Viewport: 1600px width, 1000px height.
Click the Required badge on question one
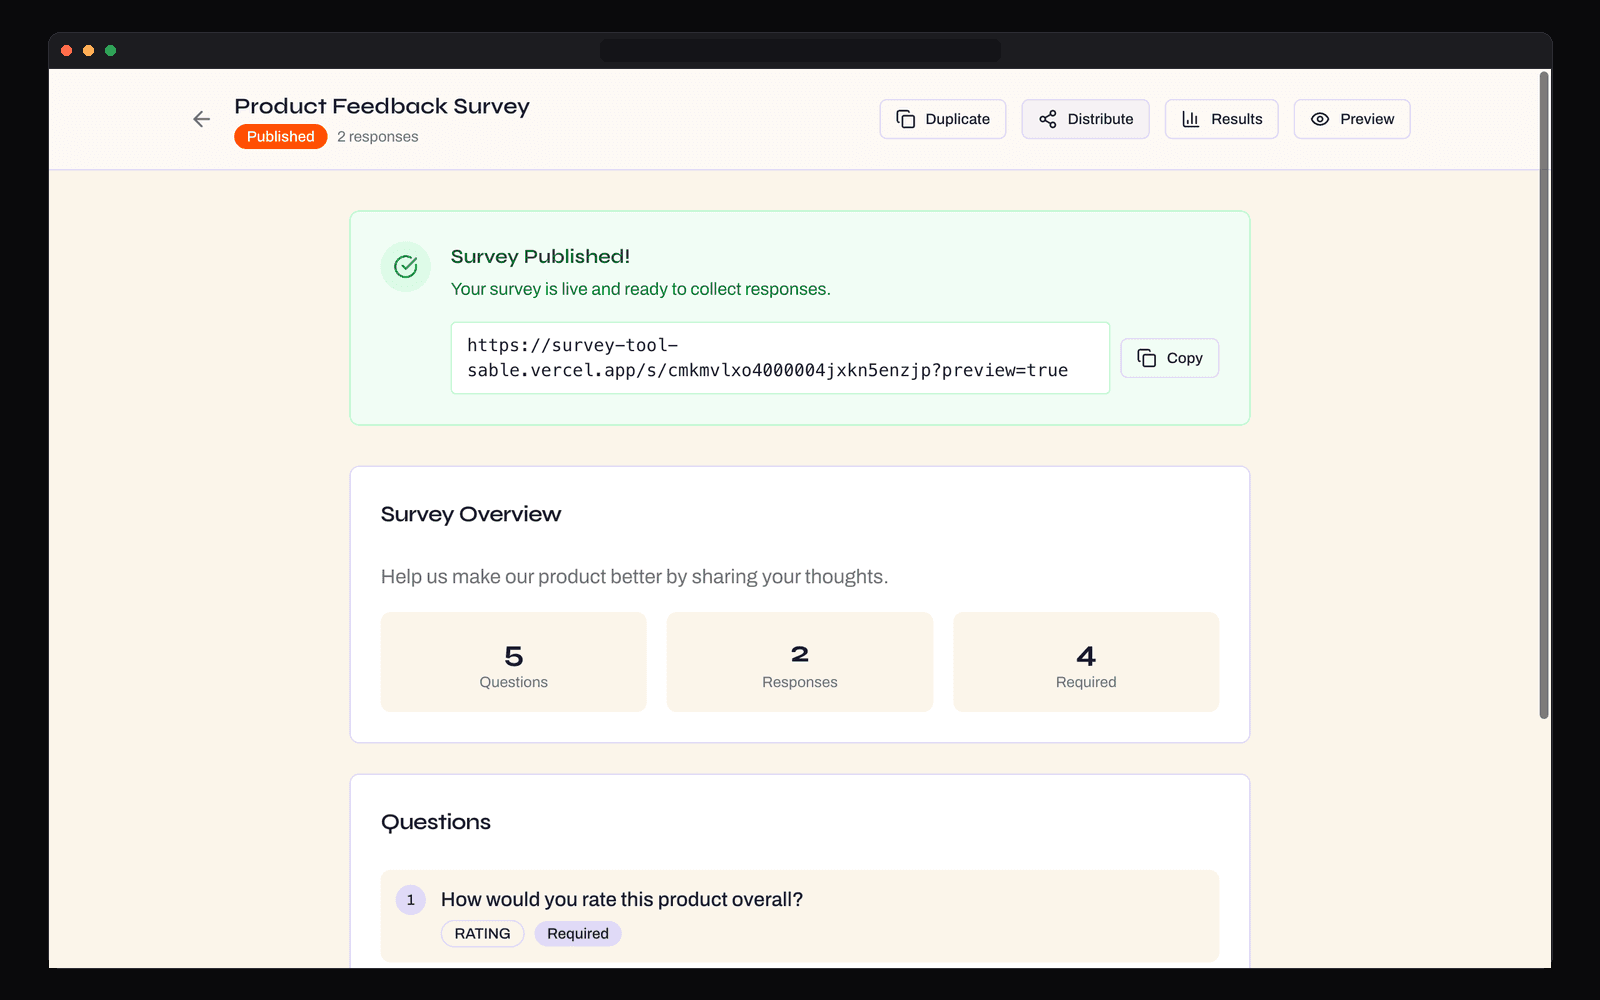pyautogui.click(x=577, y=933)
